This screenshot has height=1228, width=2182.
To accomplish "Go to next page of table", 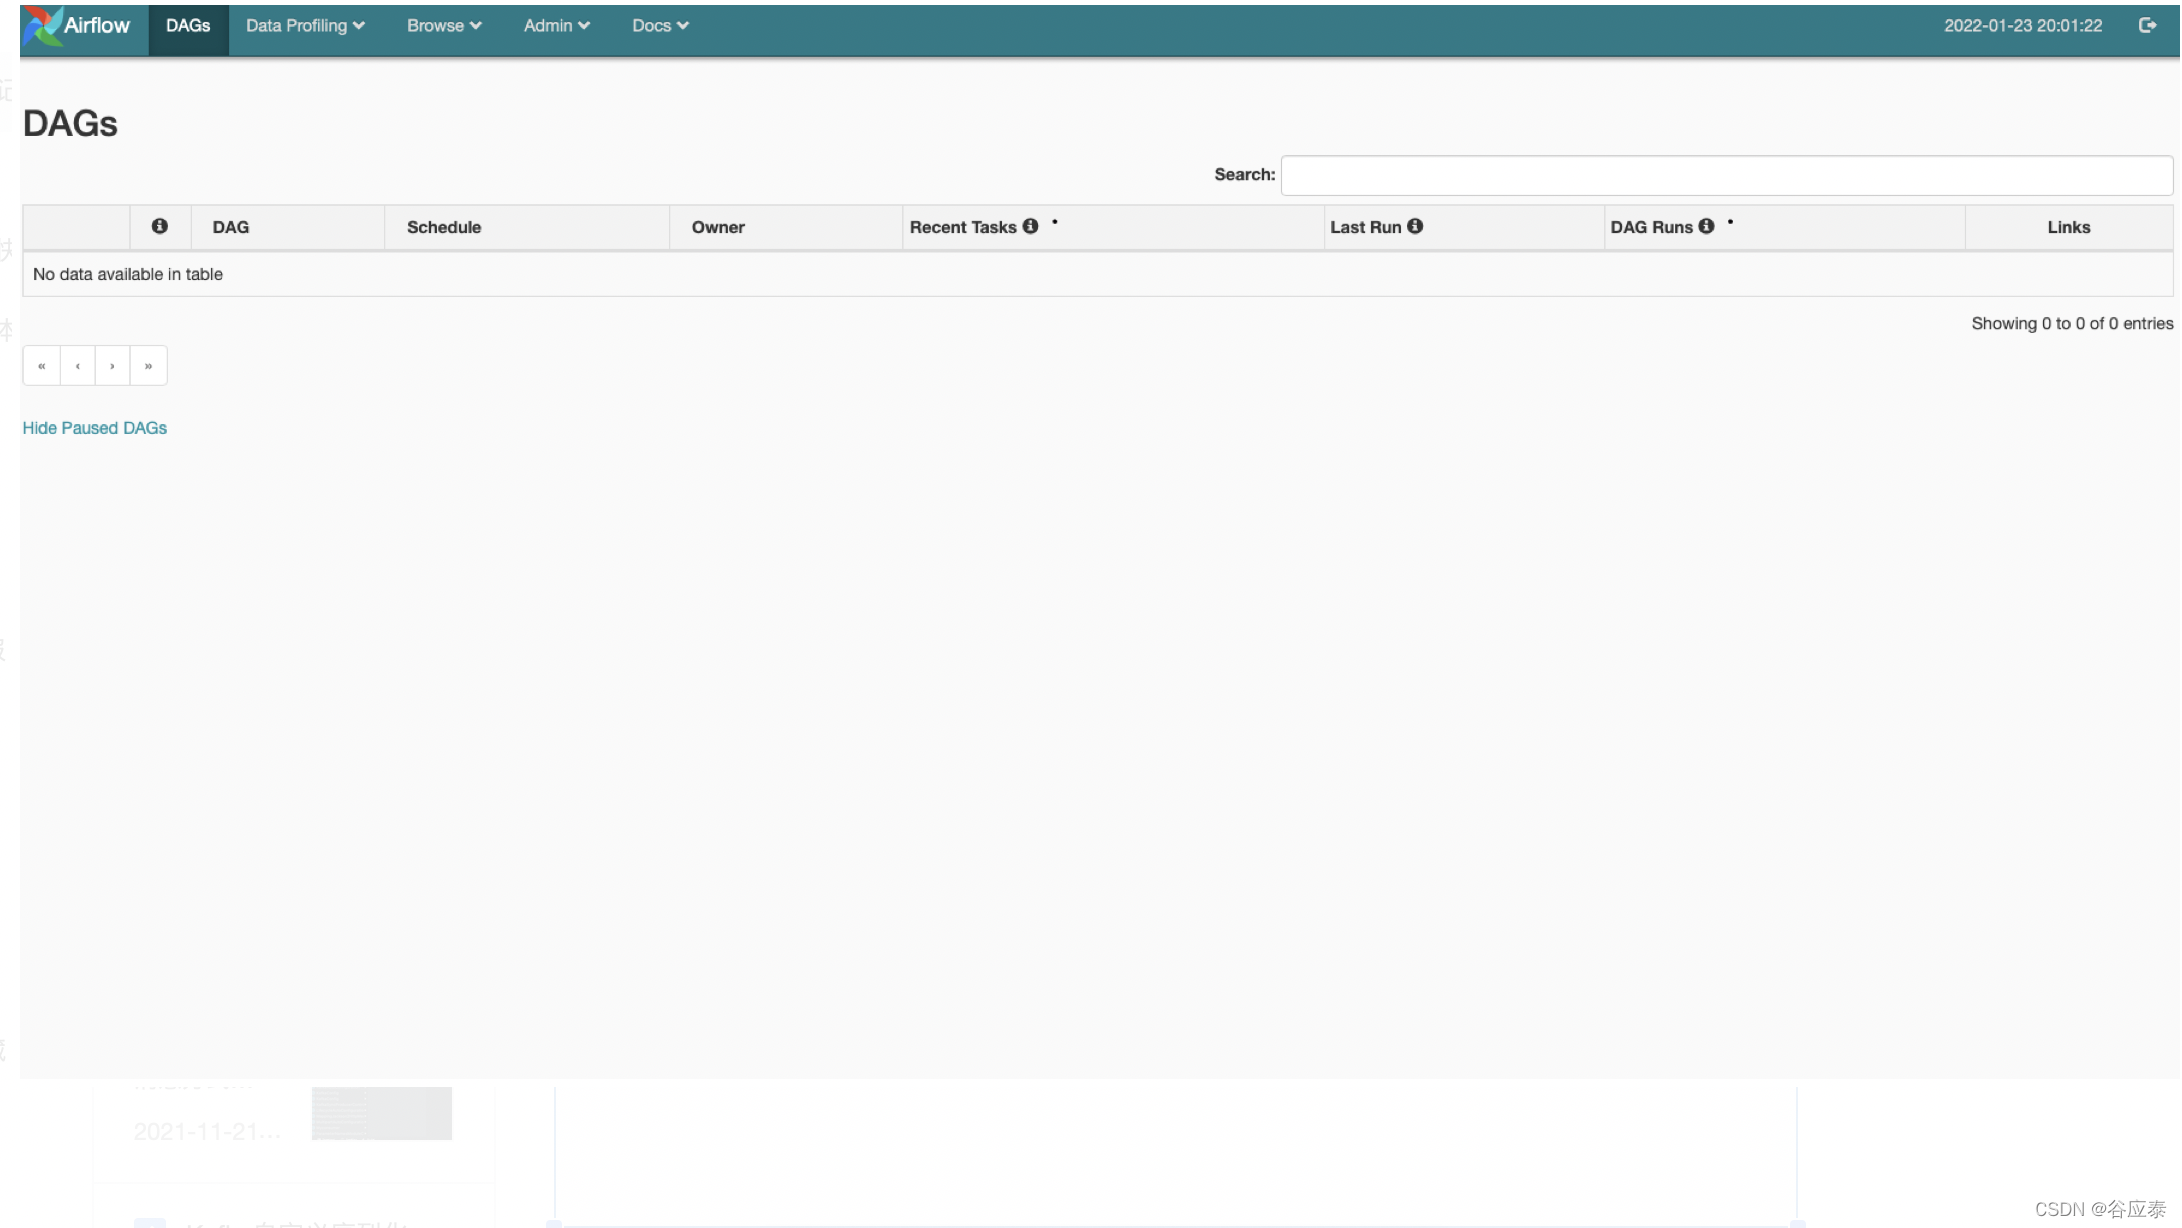I will click(112, 366).
